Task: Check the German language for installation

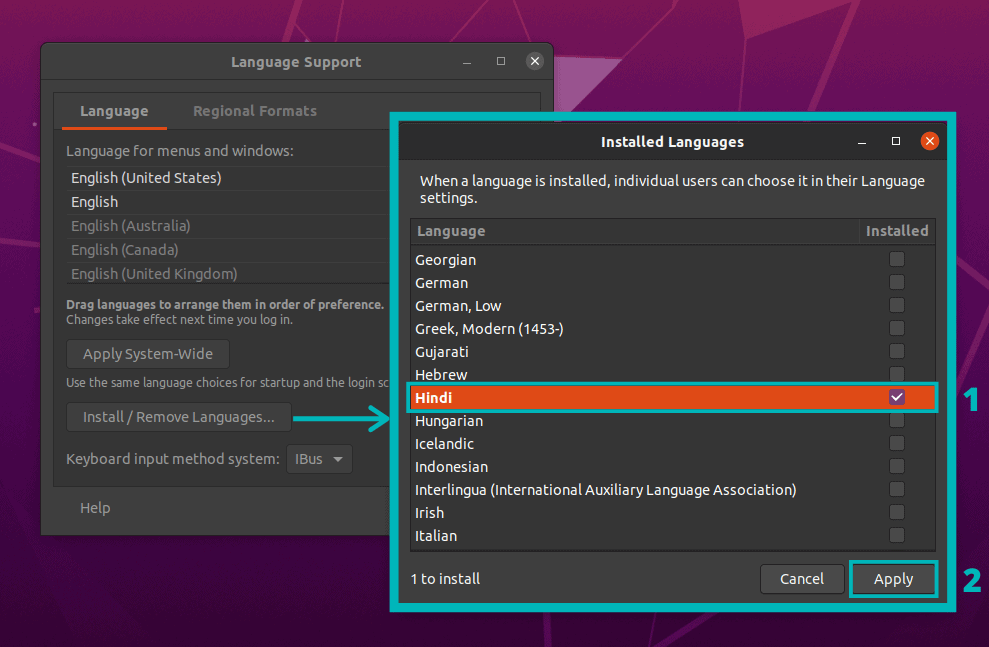Action: tap(896, 282)
